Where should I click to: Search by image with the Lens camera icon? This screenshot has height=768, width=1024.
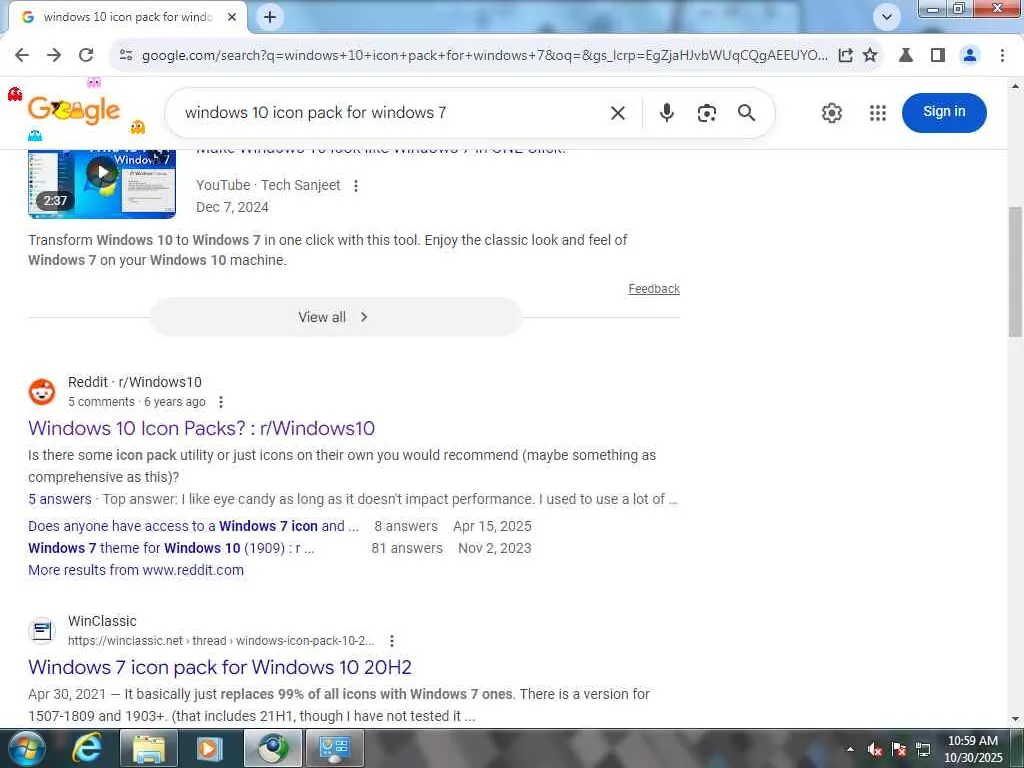(x=707, y=113)
